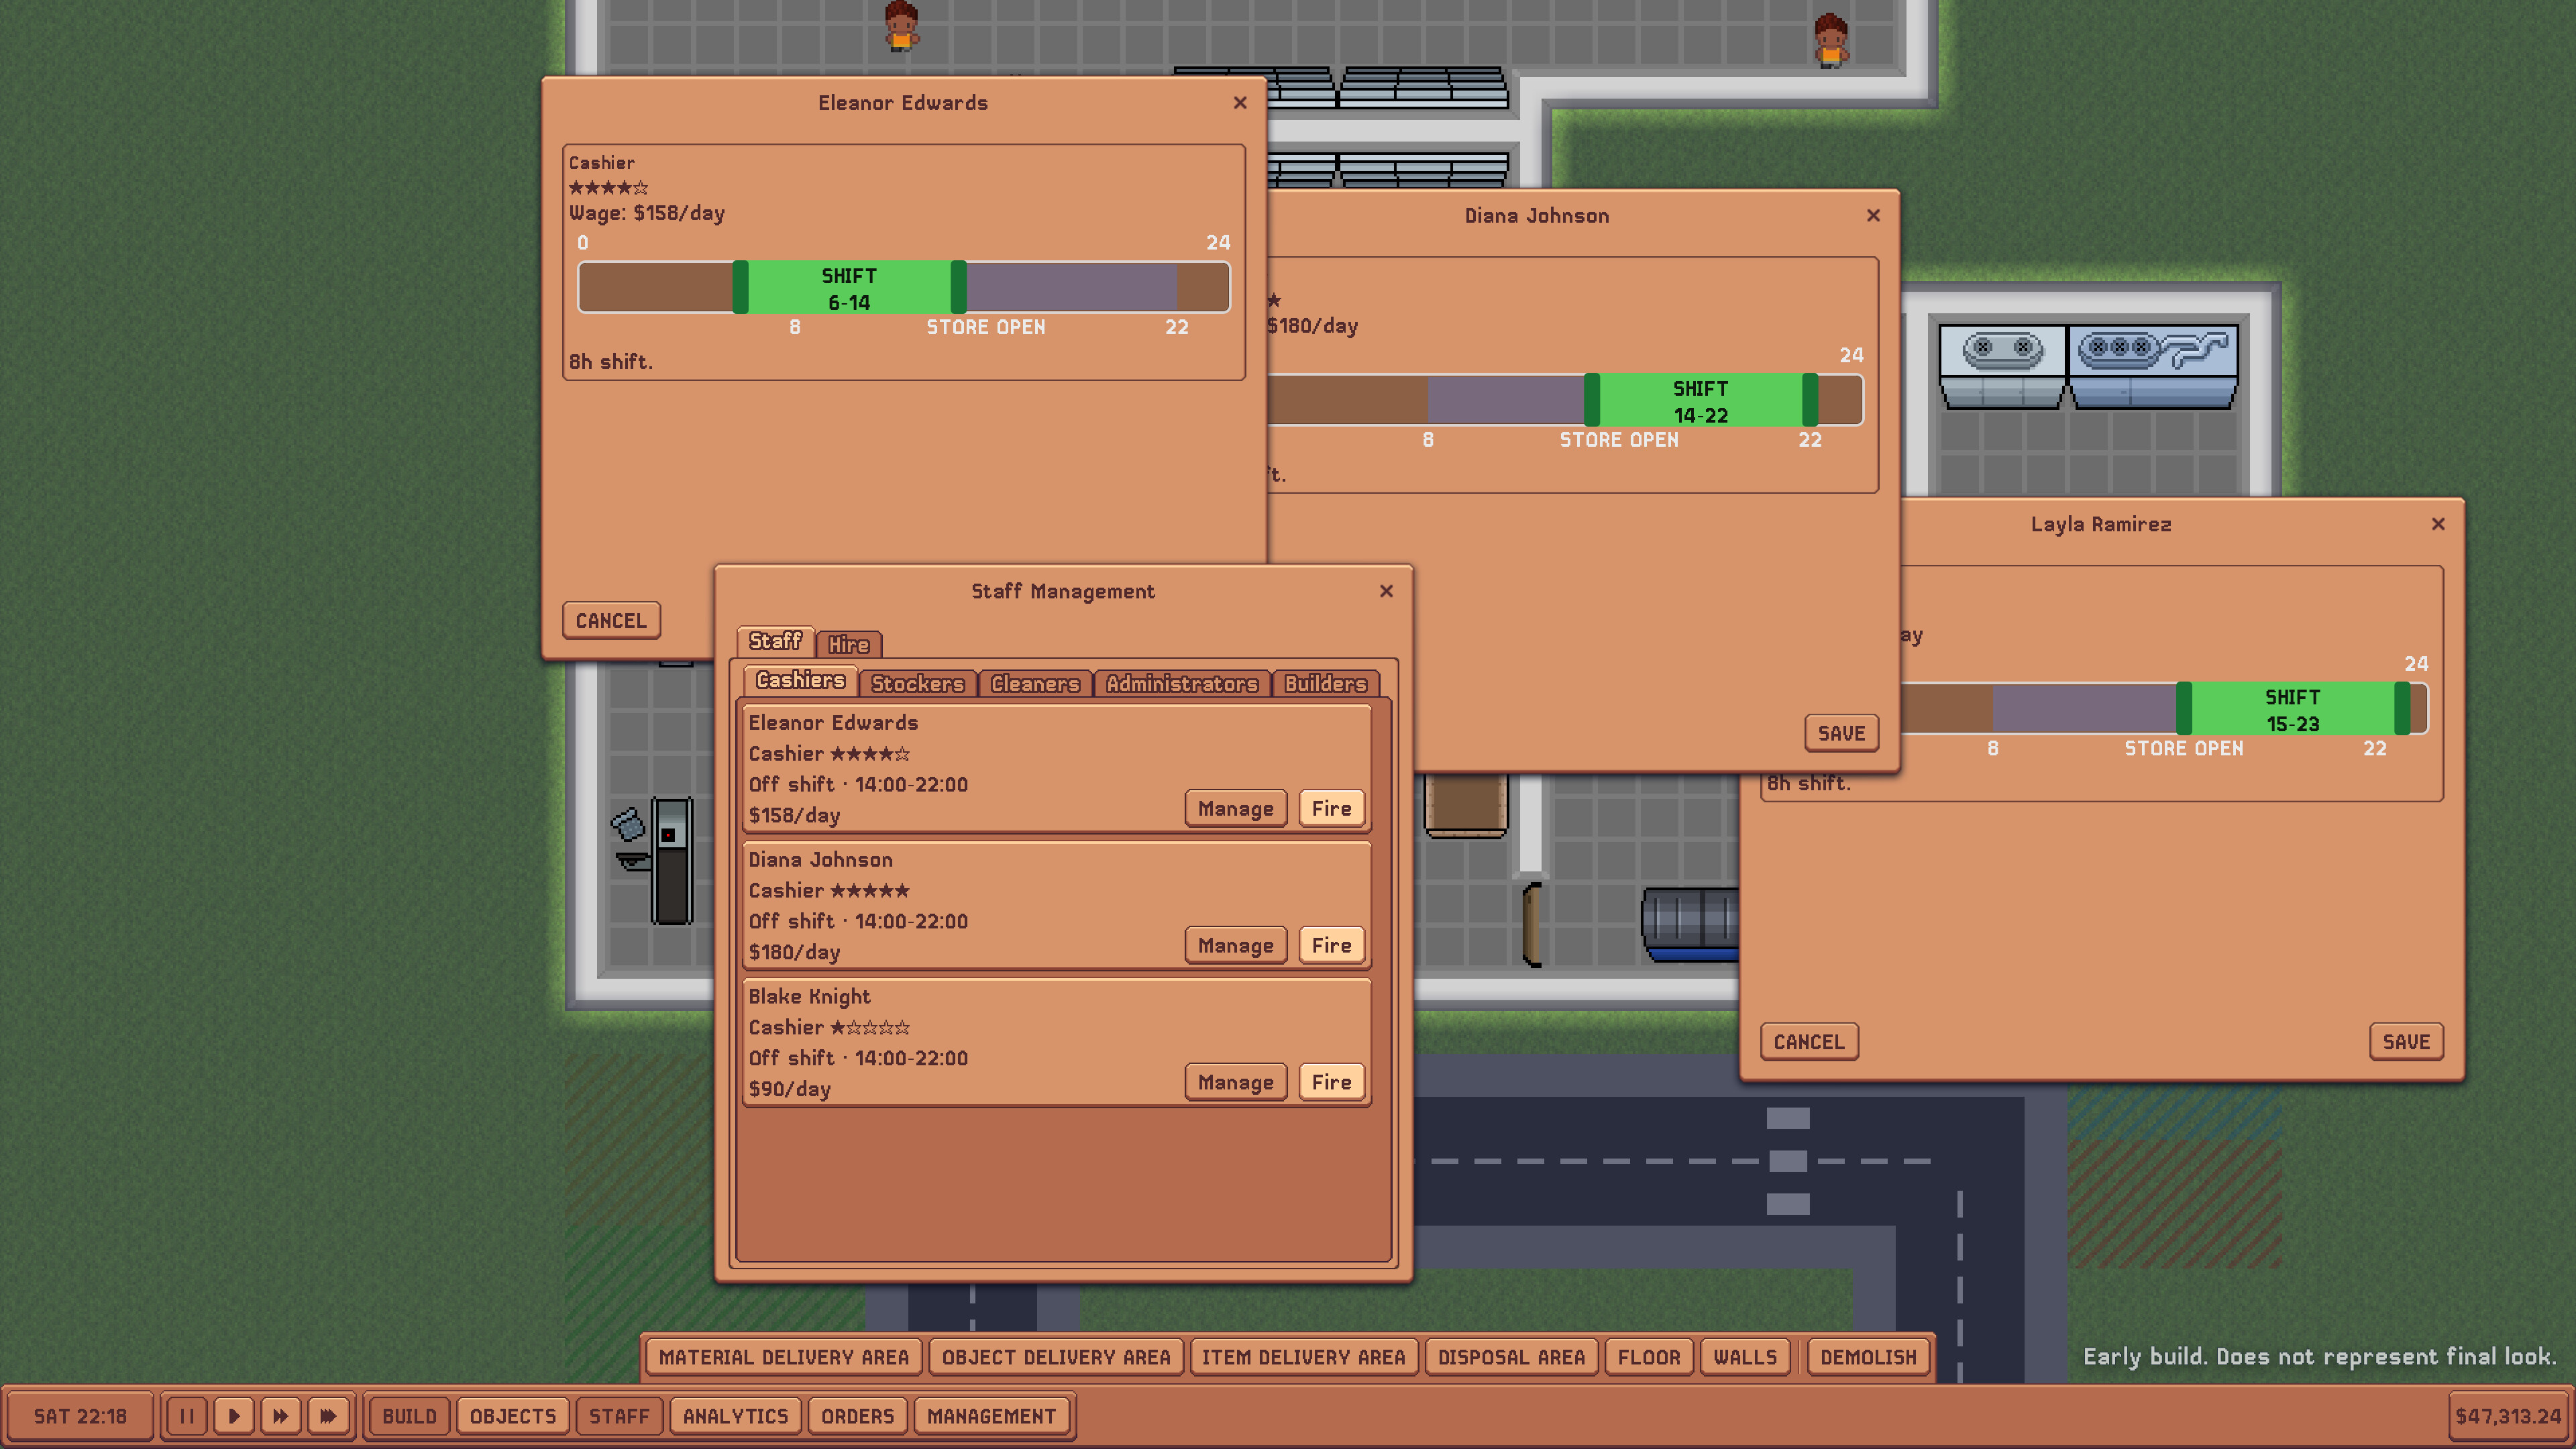
Task: Select the Disposal Area build tool
Action: pos(1511,1357)
